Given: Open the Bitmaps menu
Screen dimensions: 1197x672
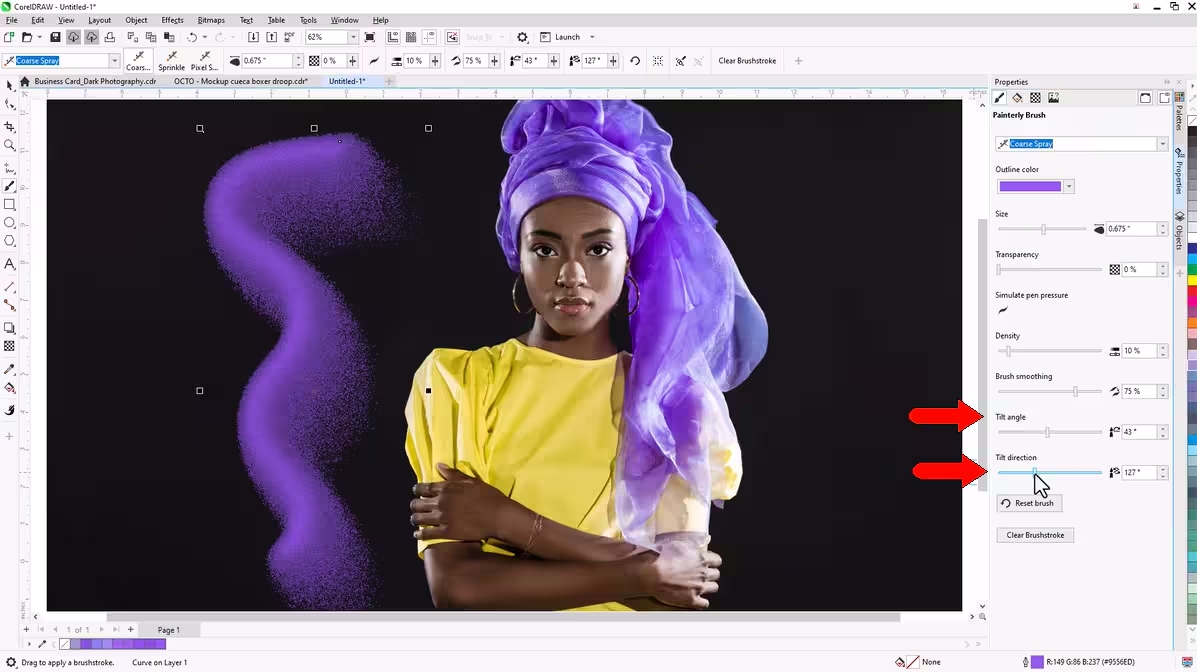Looking at the screenshot, I should [211, 20].
